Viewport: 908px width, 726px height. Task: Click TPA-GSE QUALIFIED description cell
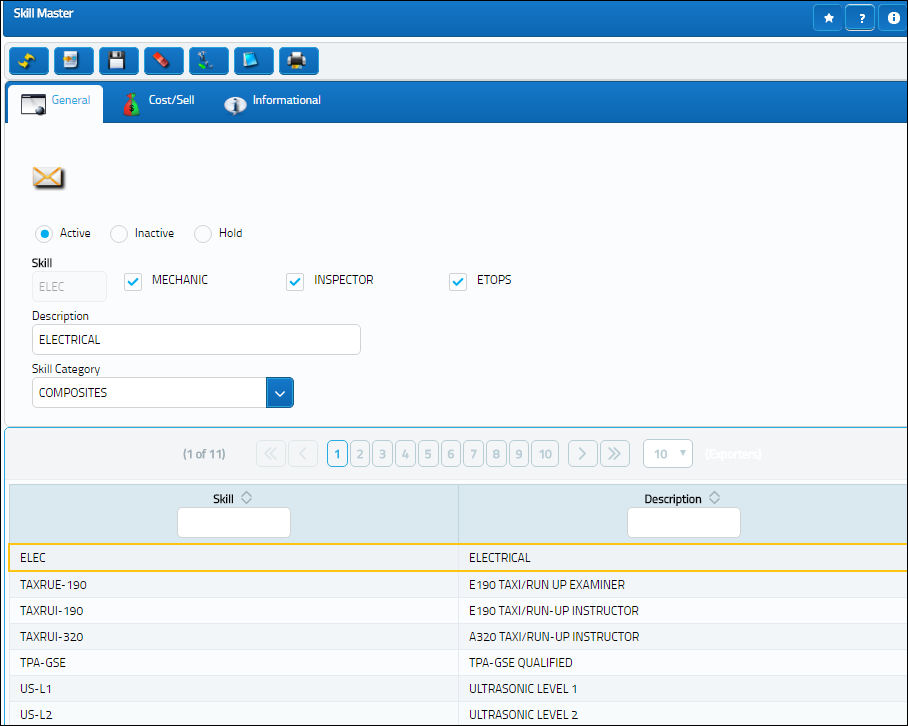521,663
